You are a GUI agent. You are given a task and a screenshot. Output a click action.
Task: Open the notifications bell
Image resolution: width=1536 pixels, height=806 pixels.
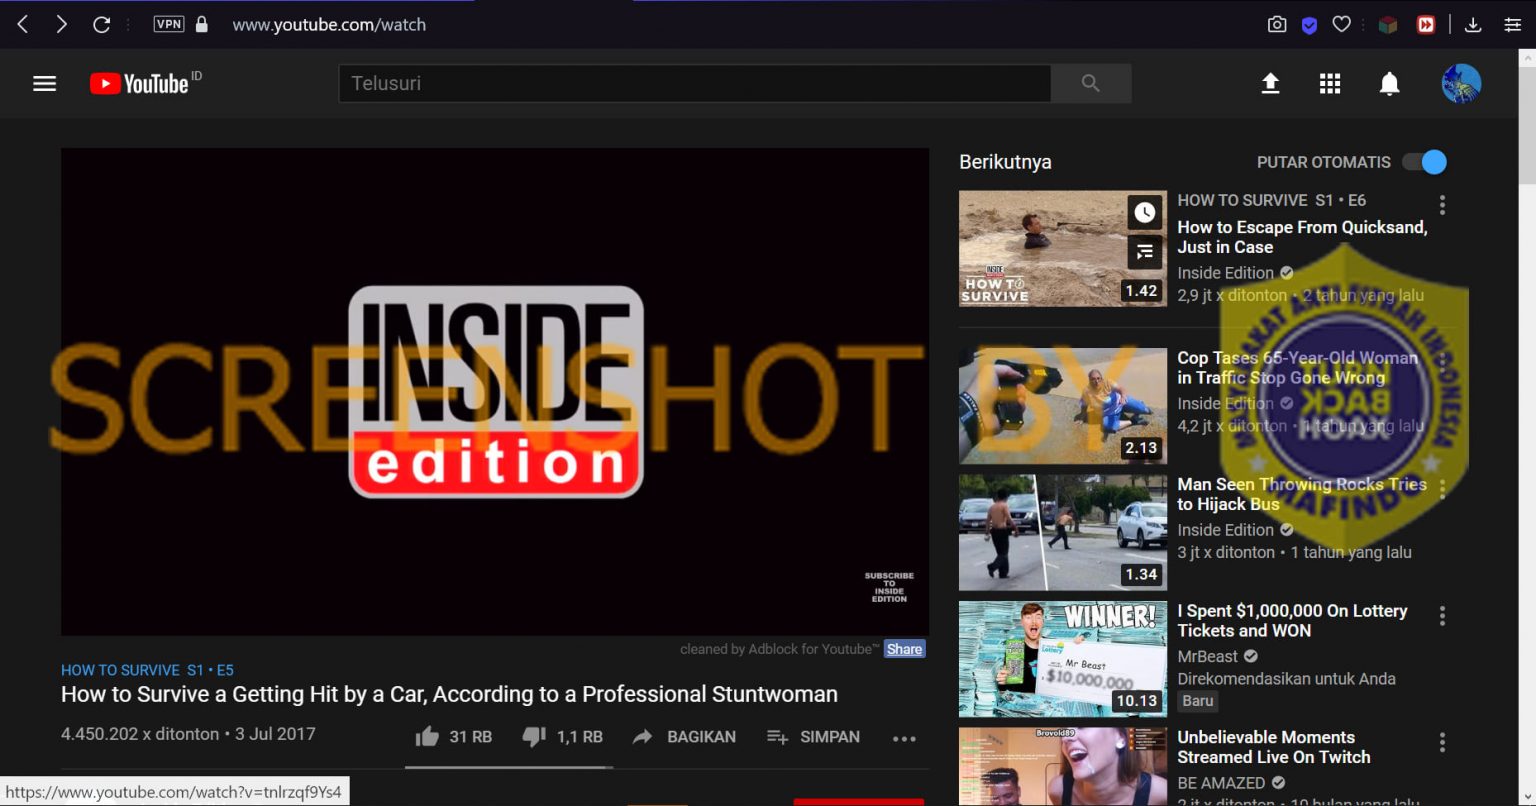click(x=1390, y=84)
